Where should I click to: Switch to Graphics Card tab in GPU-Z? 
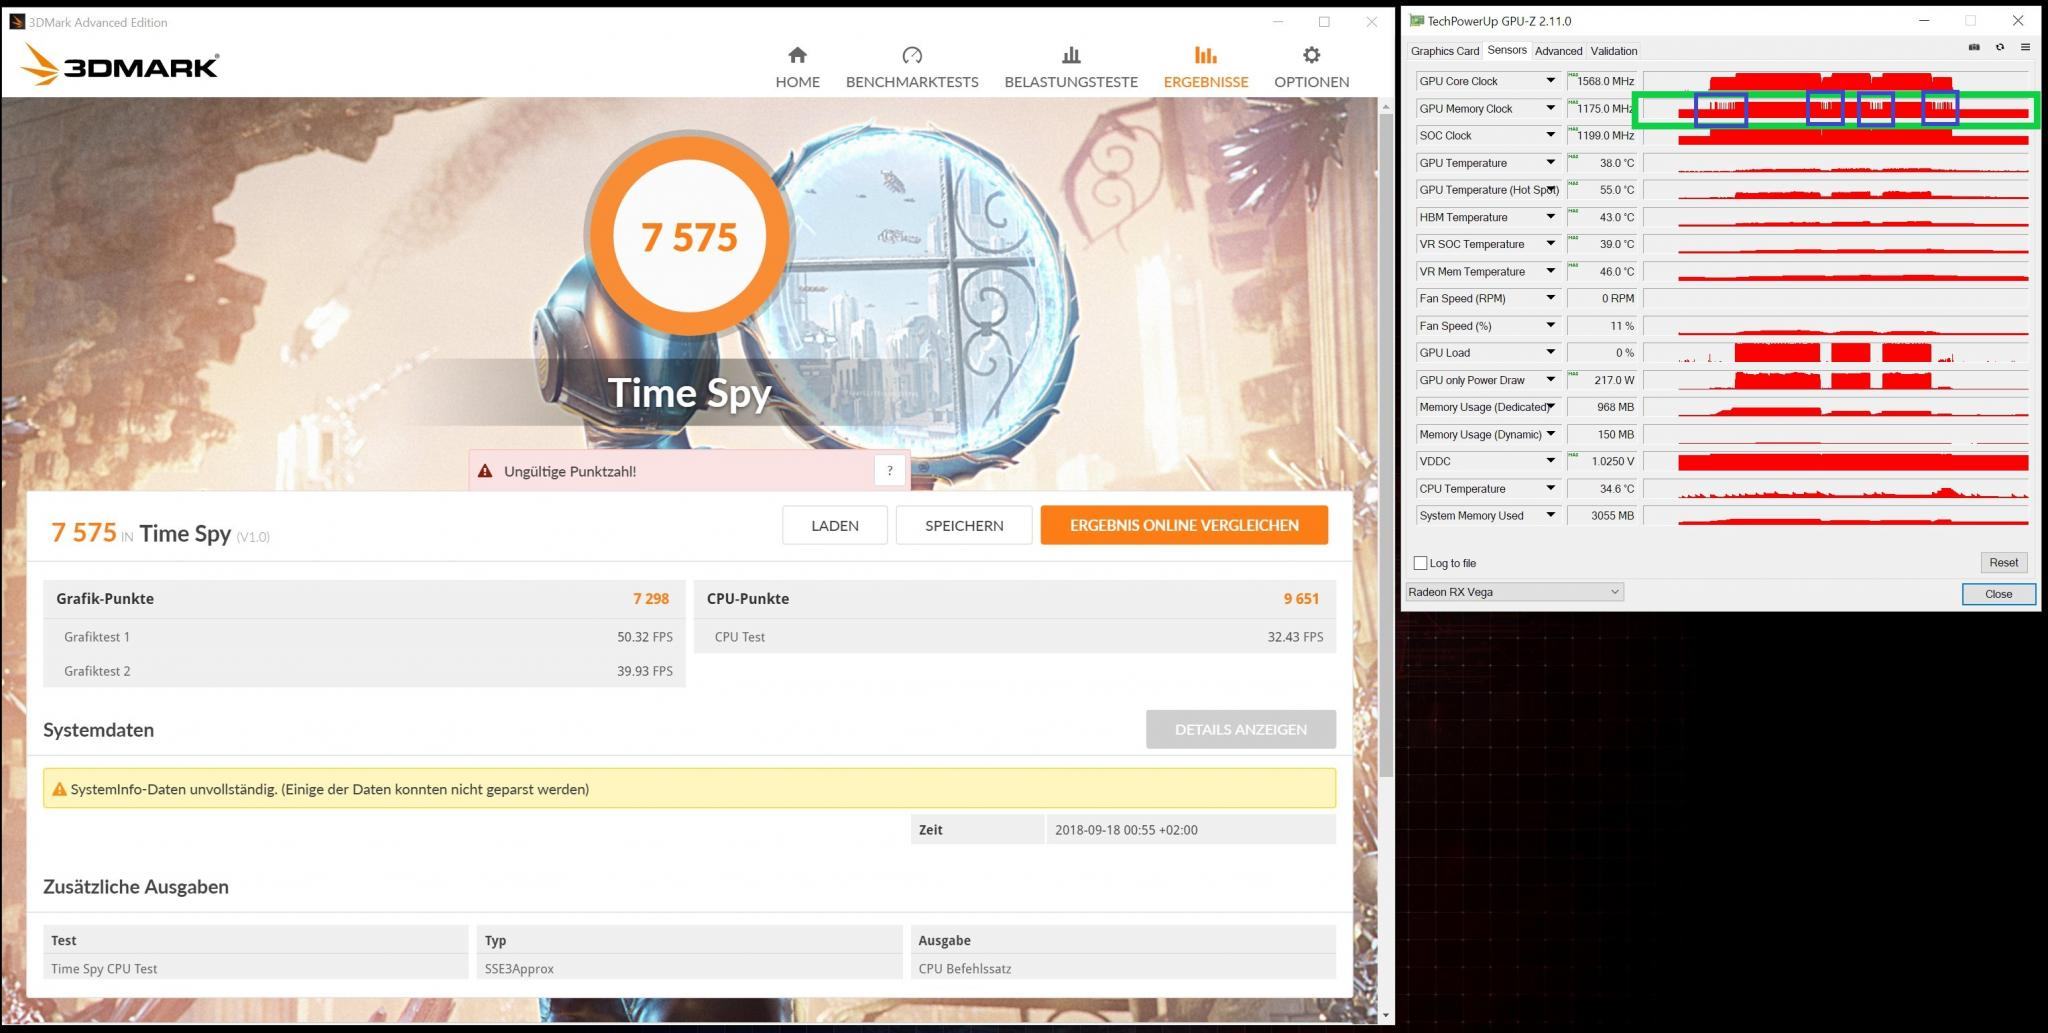(1444, 51)
